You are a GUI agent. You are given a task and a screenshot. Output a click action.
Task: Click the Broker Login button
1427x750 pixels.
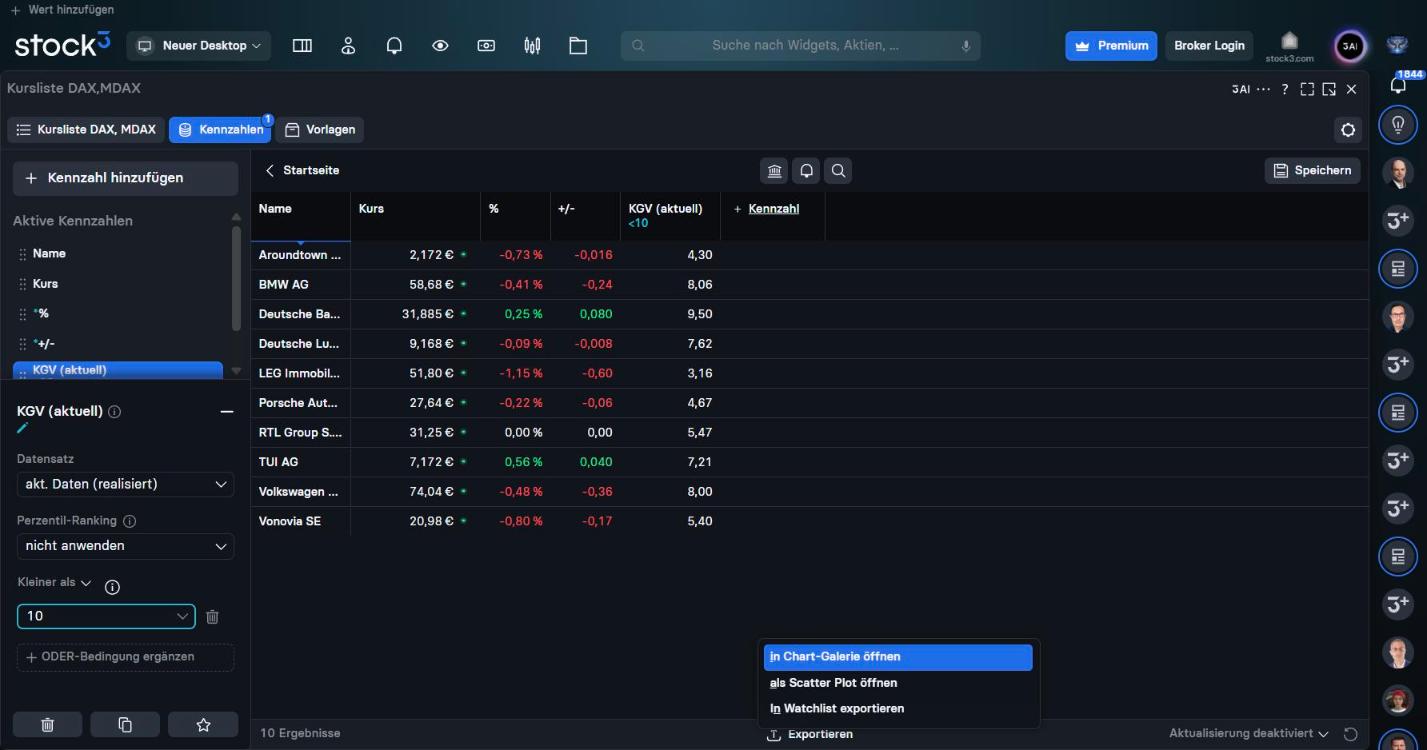1209,46
